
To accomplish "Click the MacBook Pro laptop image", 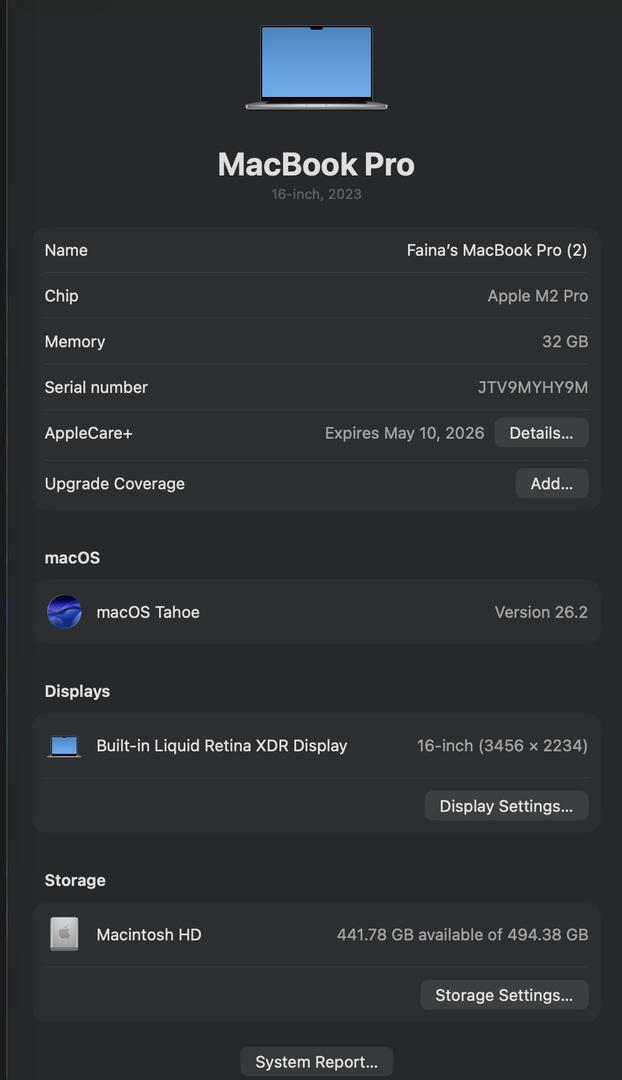I will tap(316, 67).
